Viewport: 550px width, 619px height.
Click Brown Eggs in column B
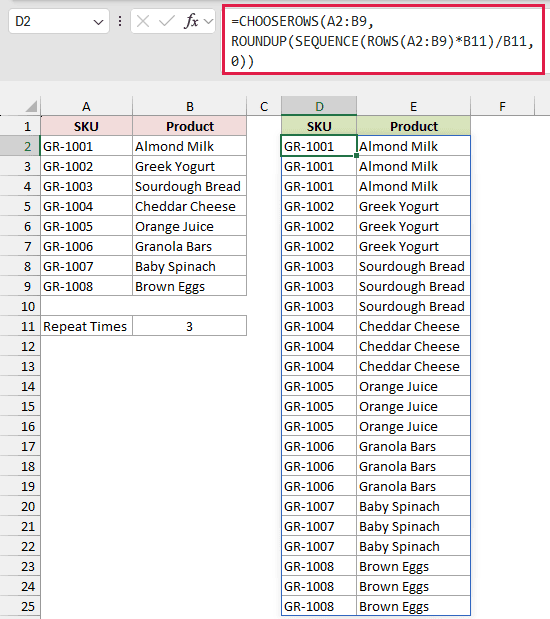(x=190, y=287)
